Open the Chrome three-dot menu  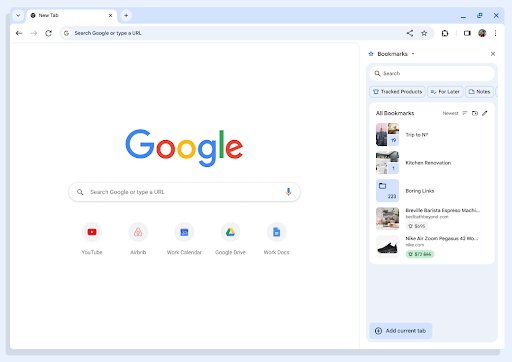495,33
